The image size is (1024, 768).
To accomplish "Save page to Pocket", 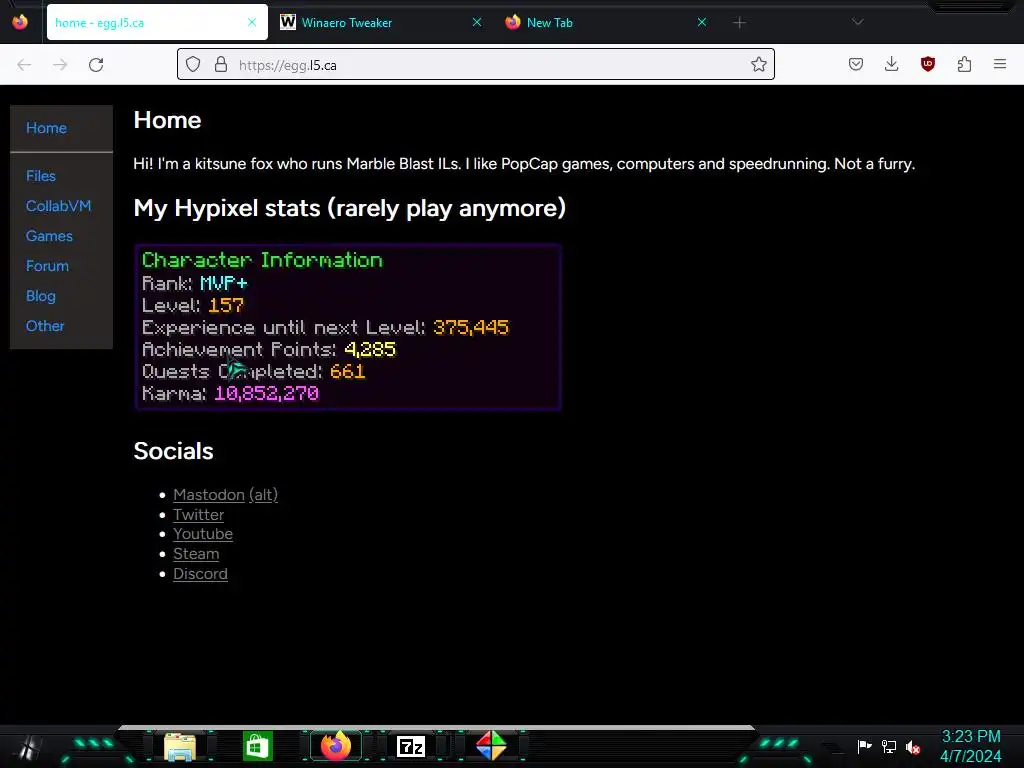I will tap(856, 64).
